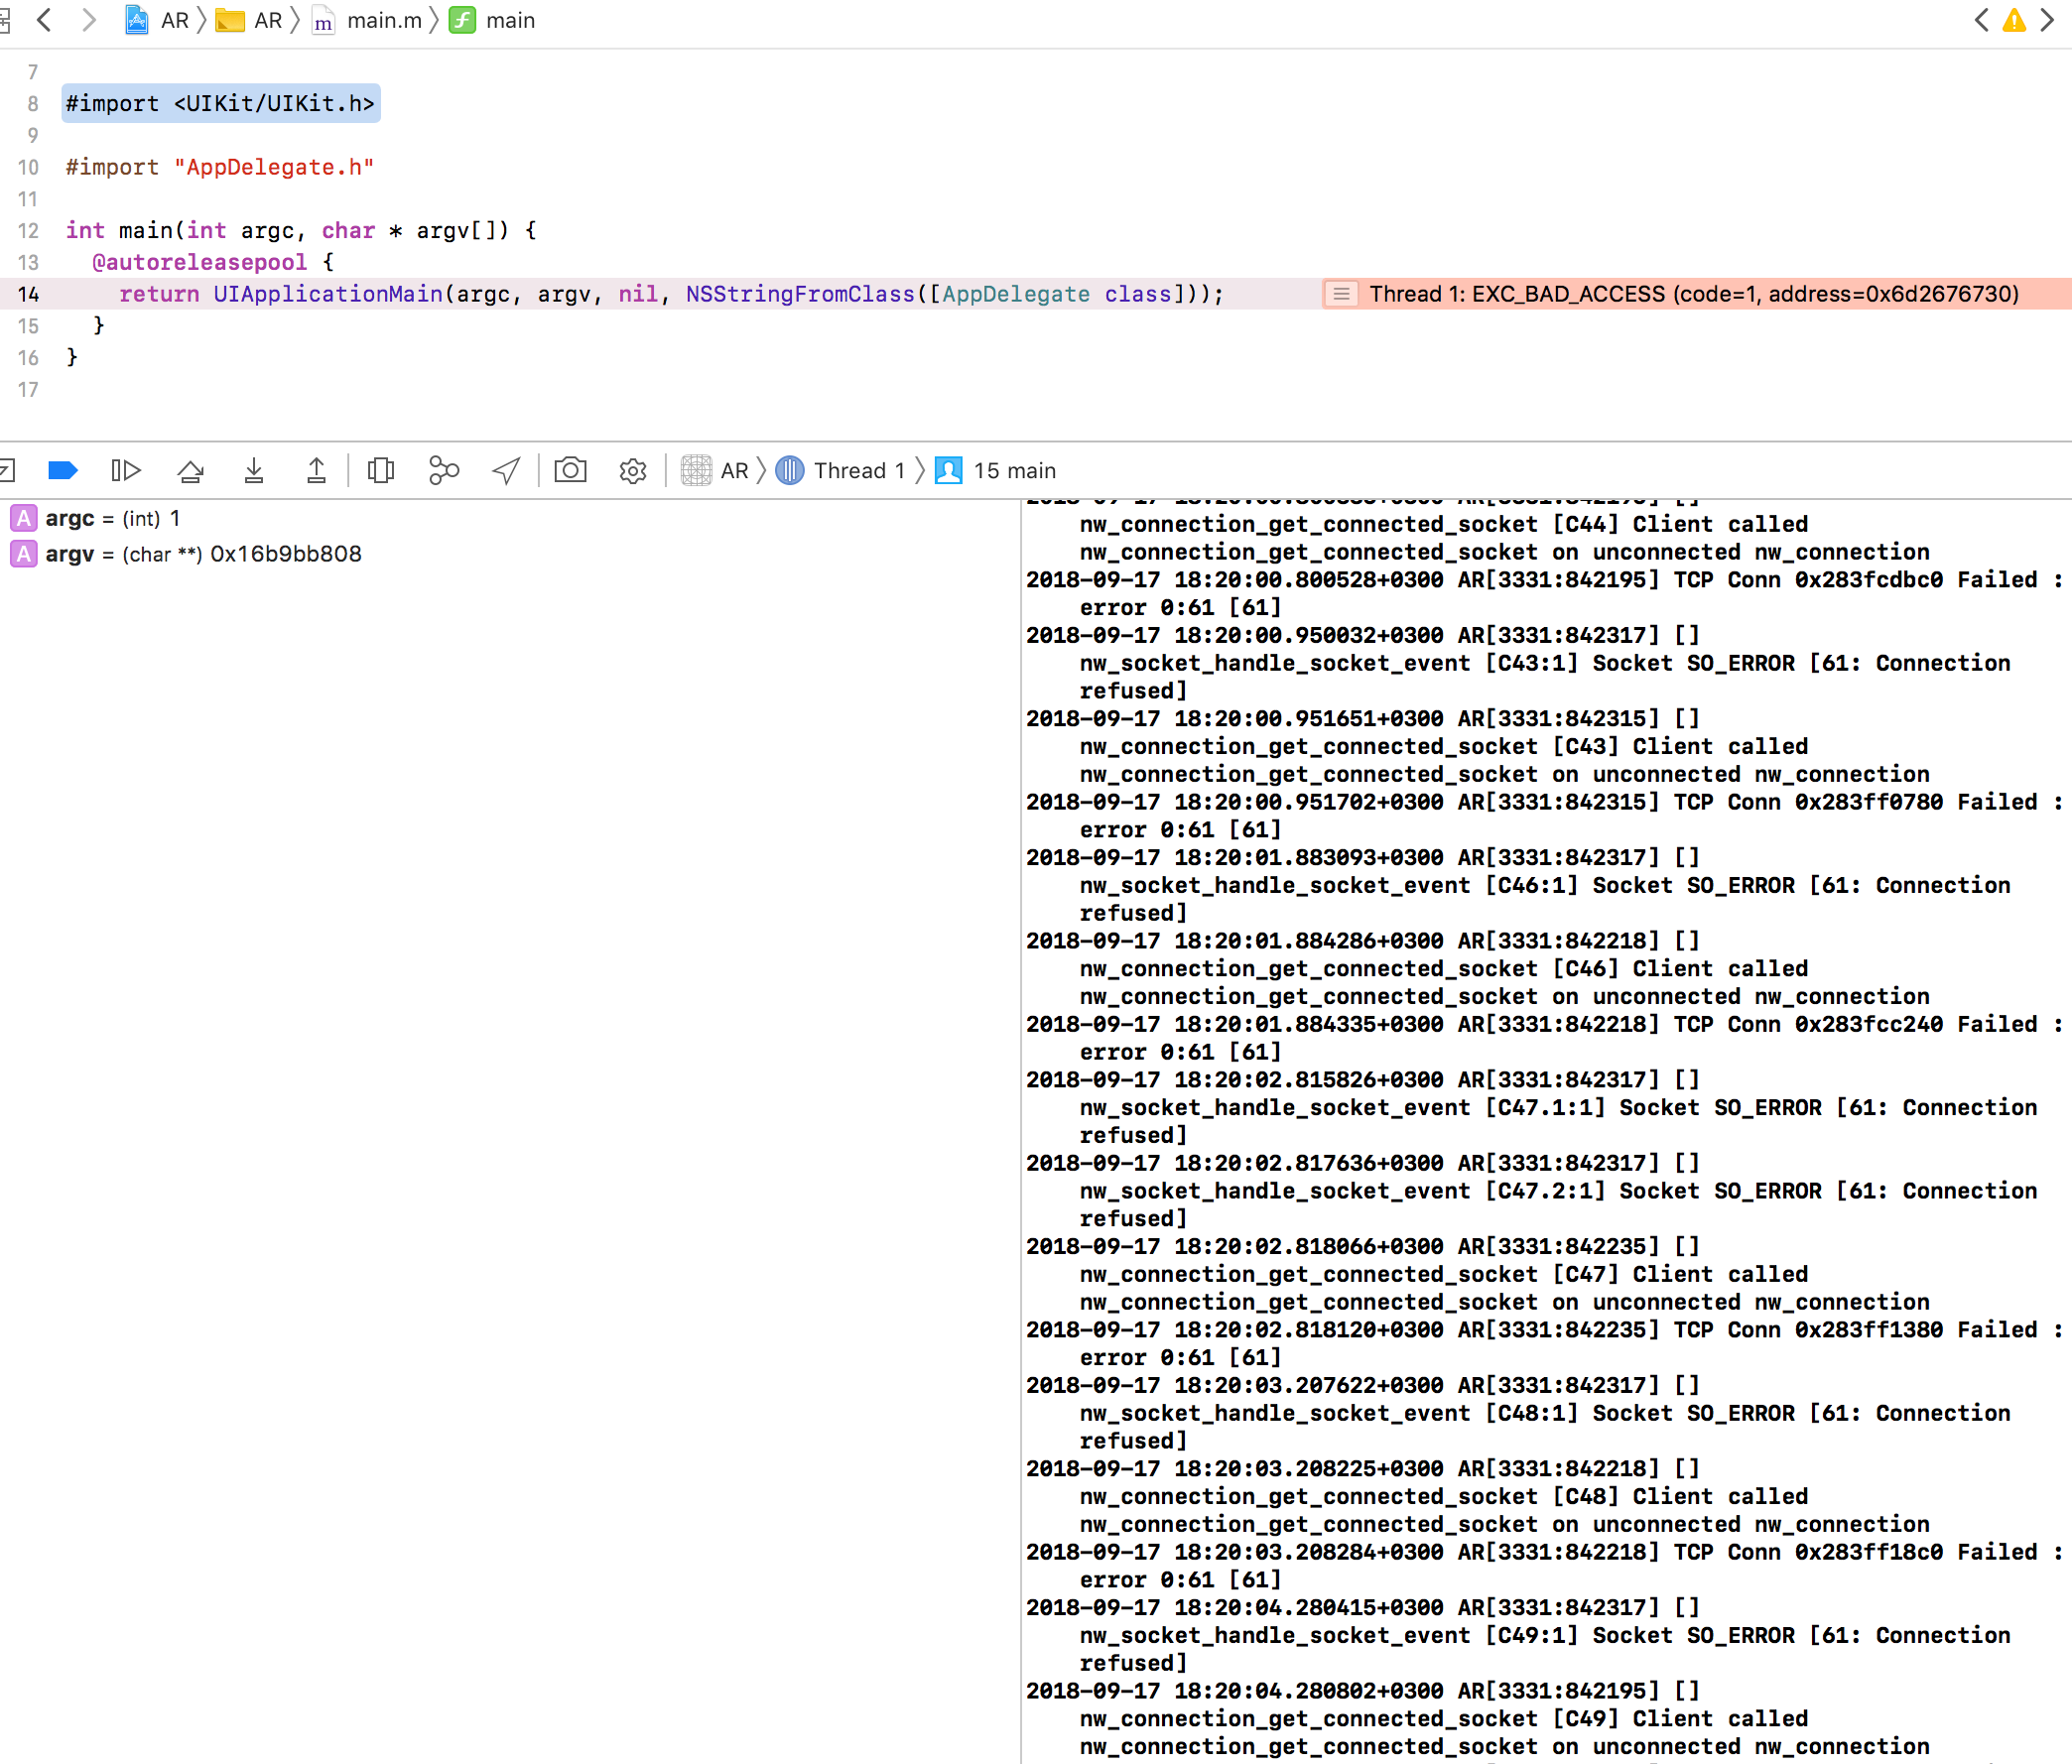The height and width of the screenshot is (1764, 2072).
Task: Deactivate breakpoints with the blue flag
Action: point(62,470)
